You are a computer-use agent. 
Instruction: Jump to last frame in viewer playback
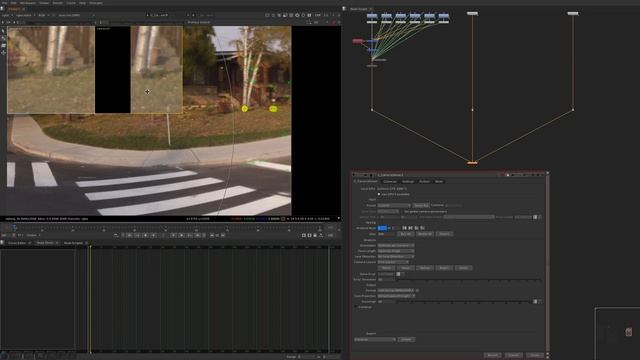click(x=198, y=235)
